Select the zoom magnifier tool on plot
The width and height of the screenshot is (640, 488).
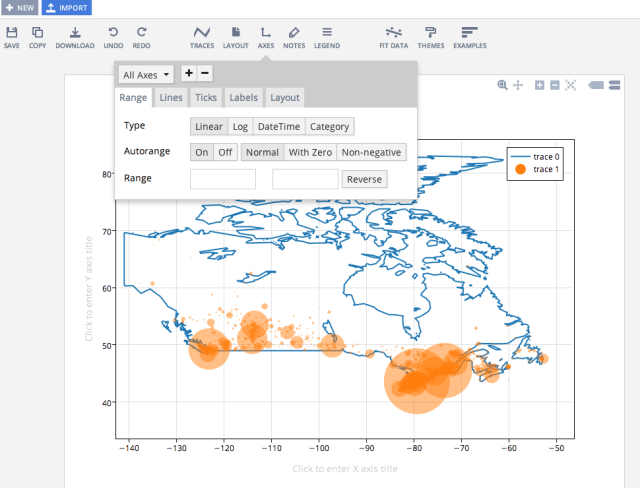tap(503, 86)
